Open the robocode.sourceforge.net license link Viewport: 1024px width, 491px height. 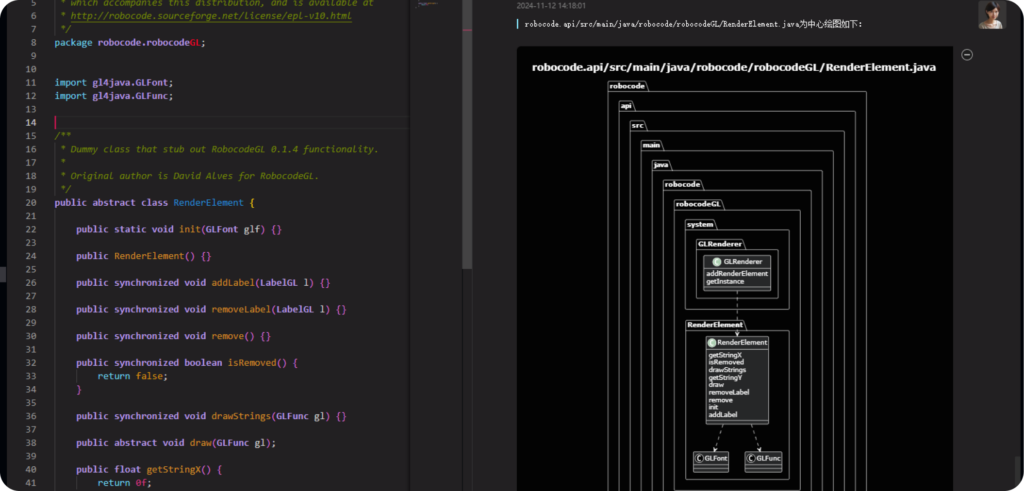[x=209, y=16]
